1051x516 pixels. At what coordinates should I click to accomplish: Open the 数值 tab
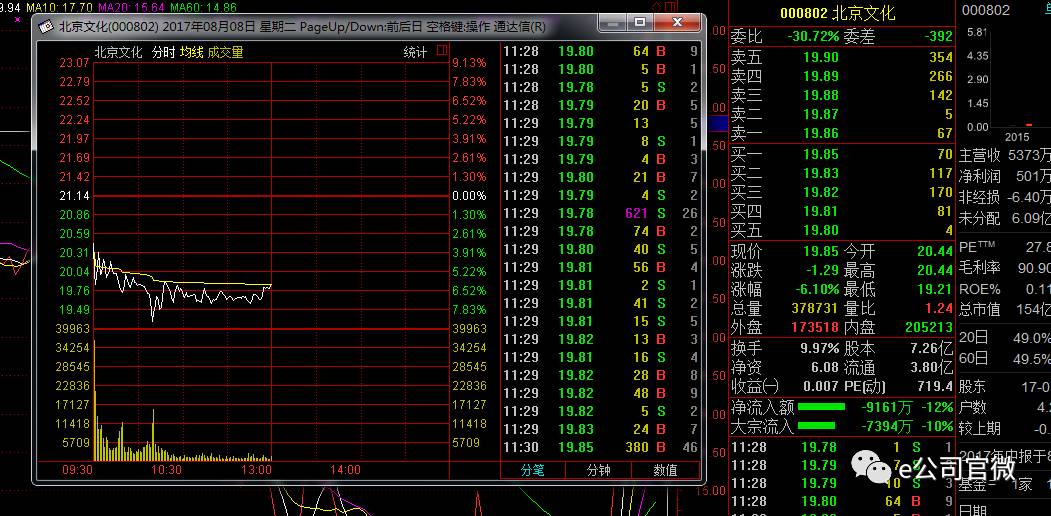[x=665, y=469]
